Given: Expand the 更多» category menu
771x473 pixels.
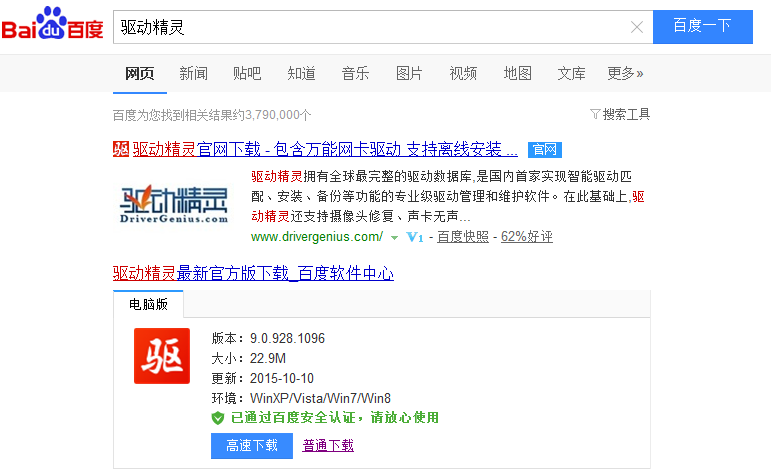Looking at the screenshot, I should pyautogui.click(x=625, y=73).
